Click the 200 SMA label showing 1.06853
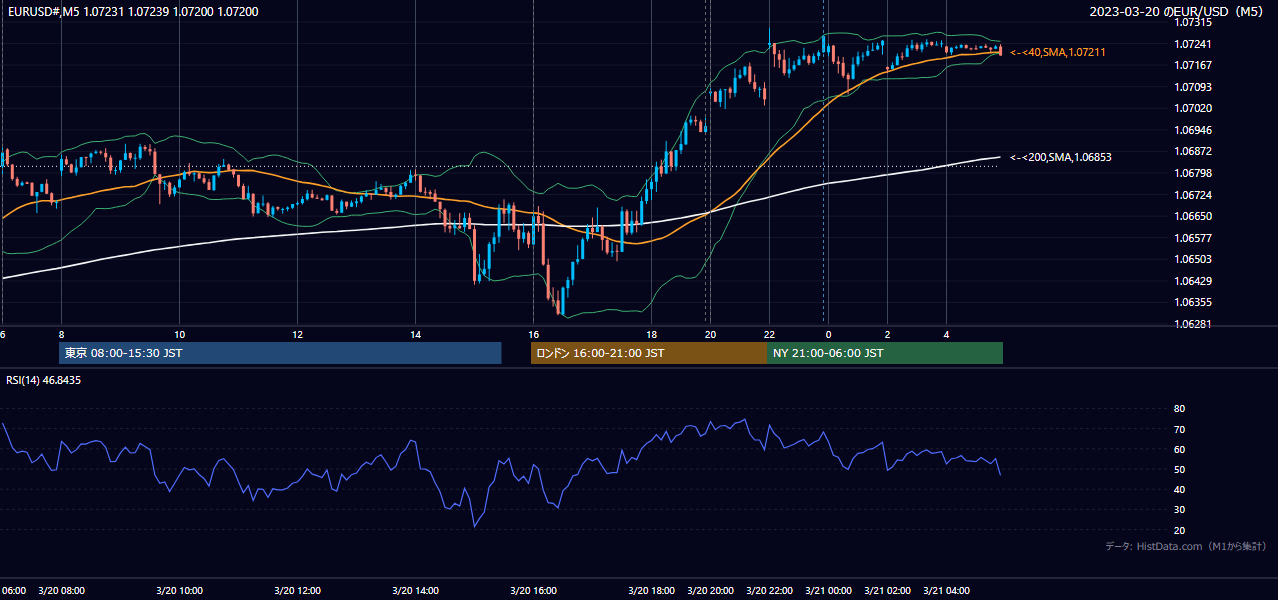Image resolution: width=1278 pixels, height=600 pixels. [x=1061, y=157]
